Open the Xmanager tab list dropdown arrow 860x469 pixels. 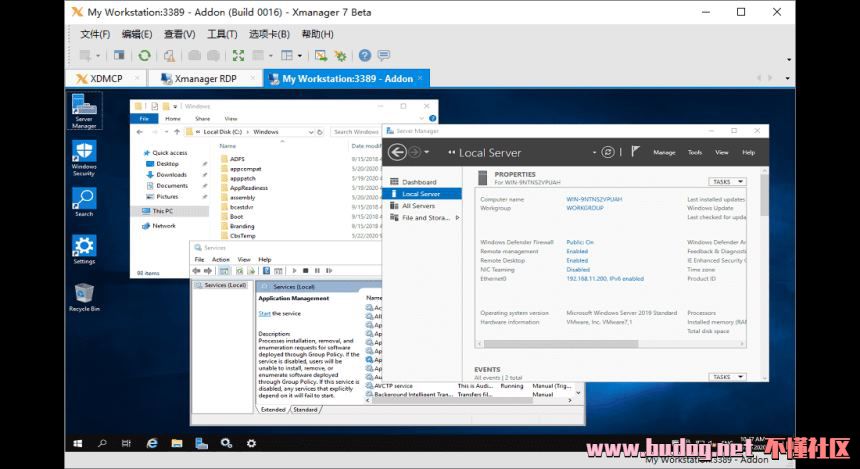788,78
